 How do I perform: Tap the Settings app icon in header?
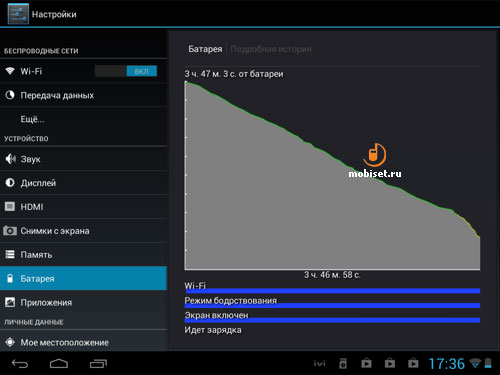[x=18, y=14]
